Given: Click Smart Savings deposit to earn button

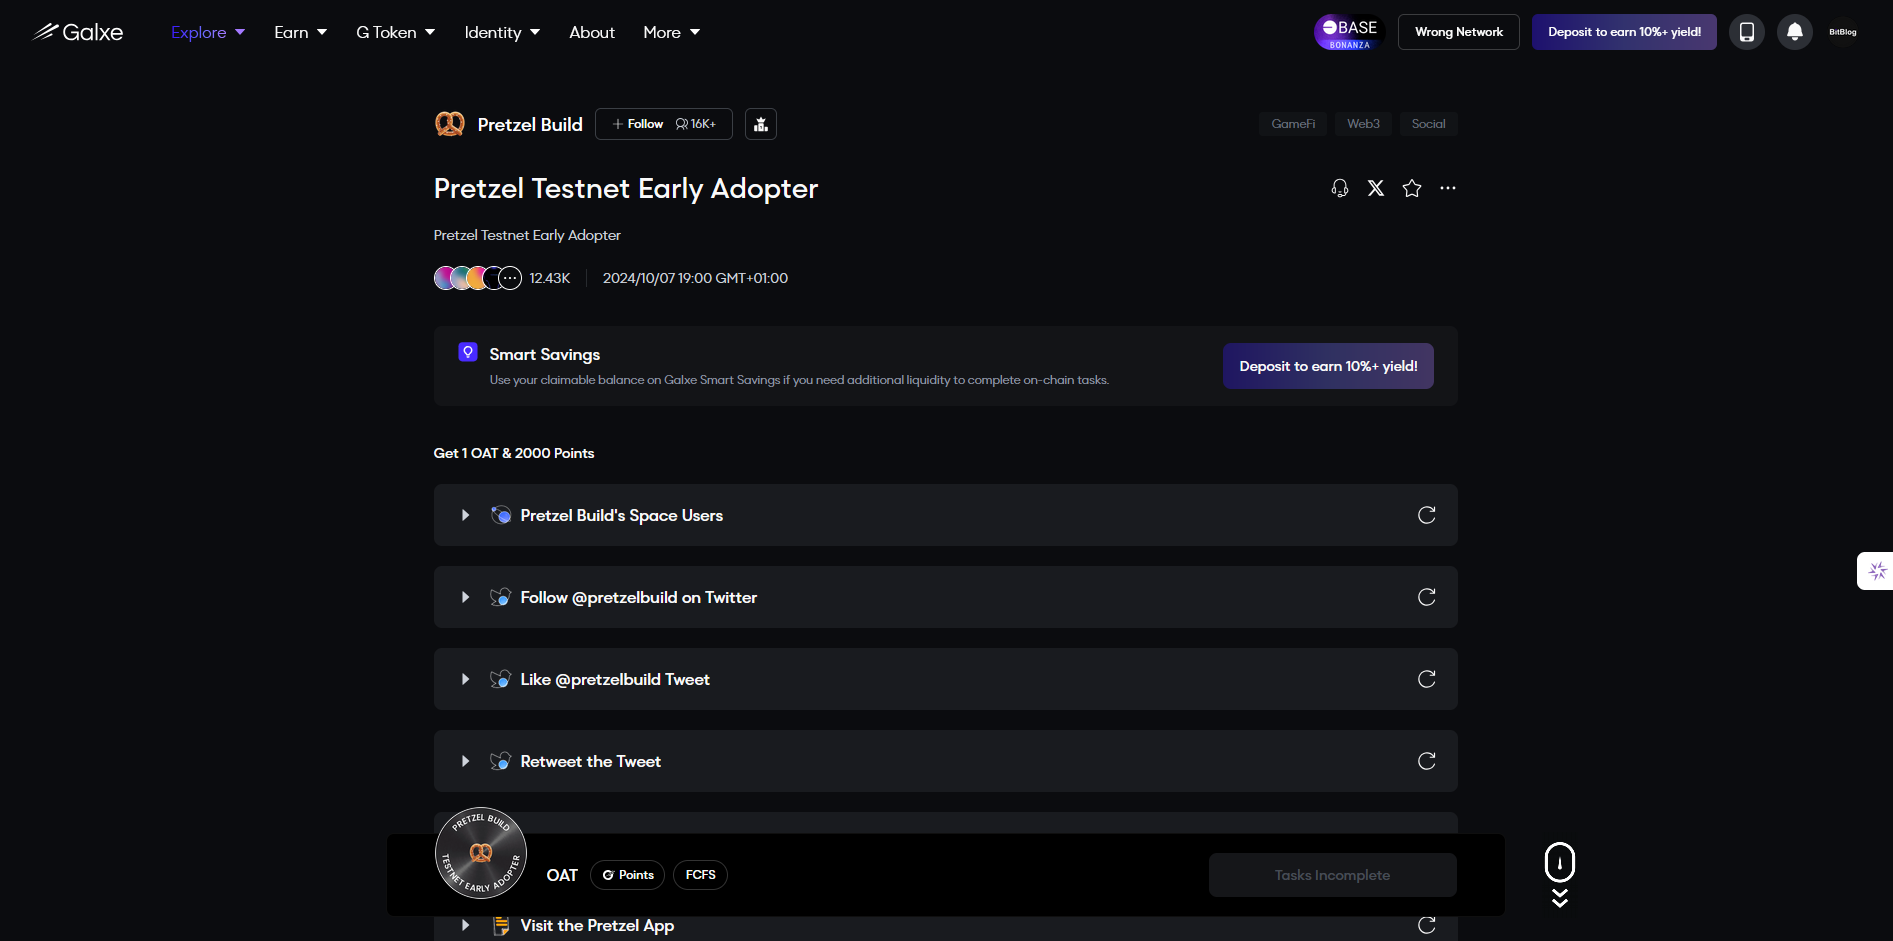Looking at the screenshot, I should tap(1327, 366).
